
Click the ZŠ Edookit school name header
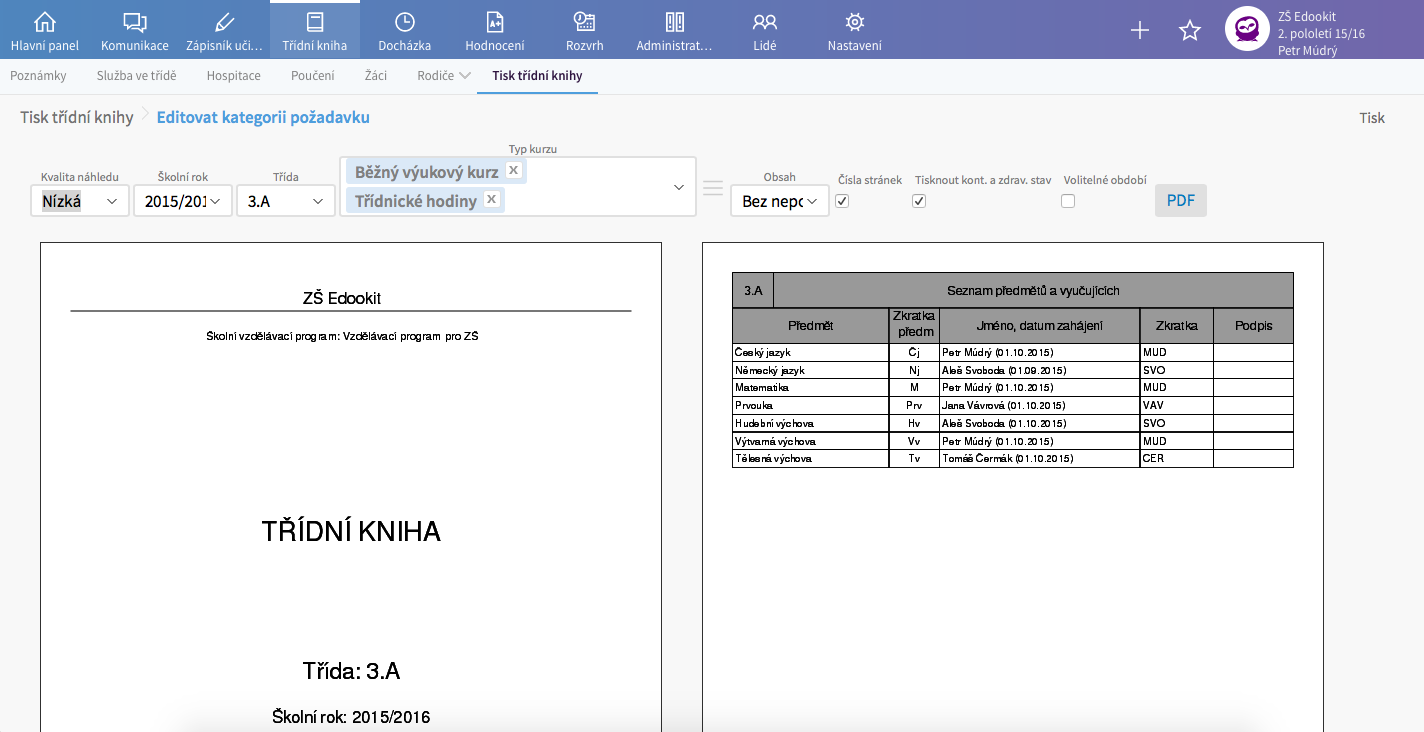(342, 298)
